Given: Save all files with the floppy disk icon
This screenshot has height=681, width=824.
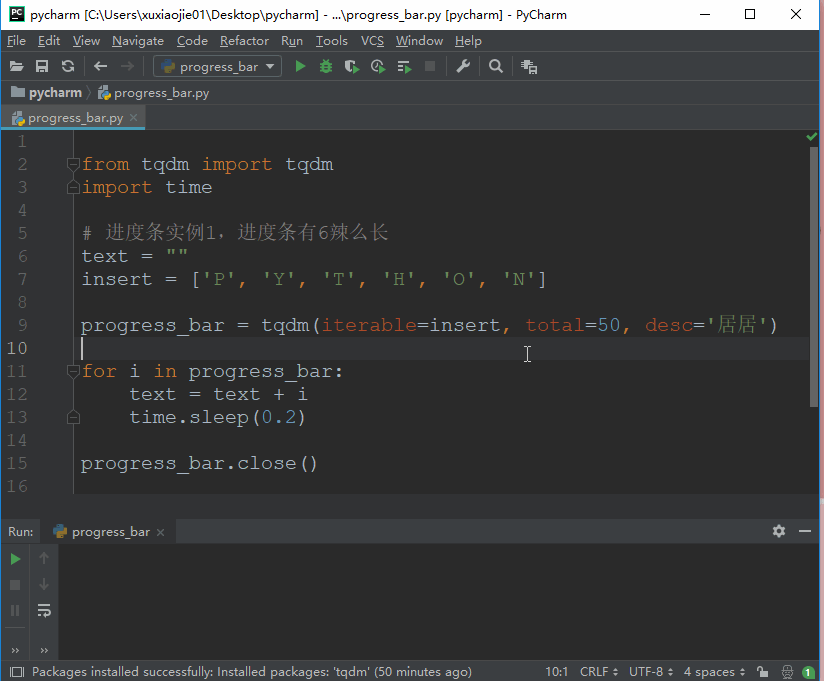Looking at the screenshot, I should (x=40, y=66).
